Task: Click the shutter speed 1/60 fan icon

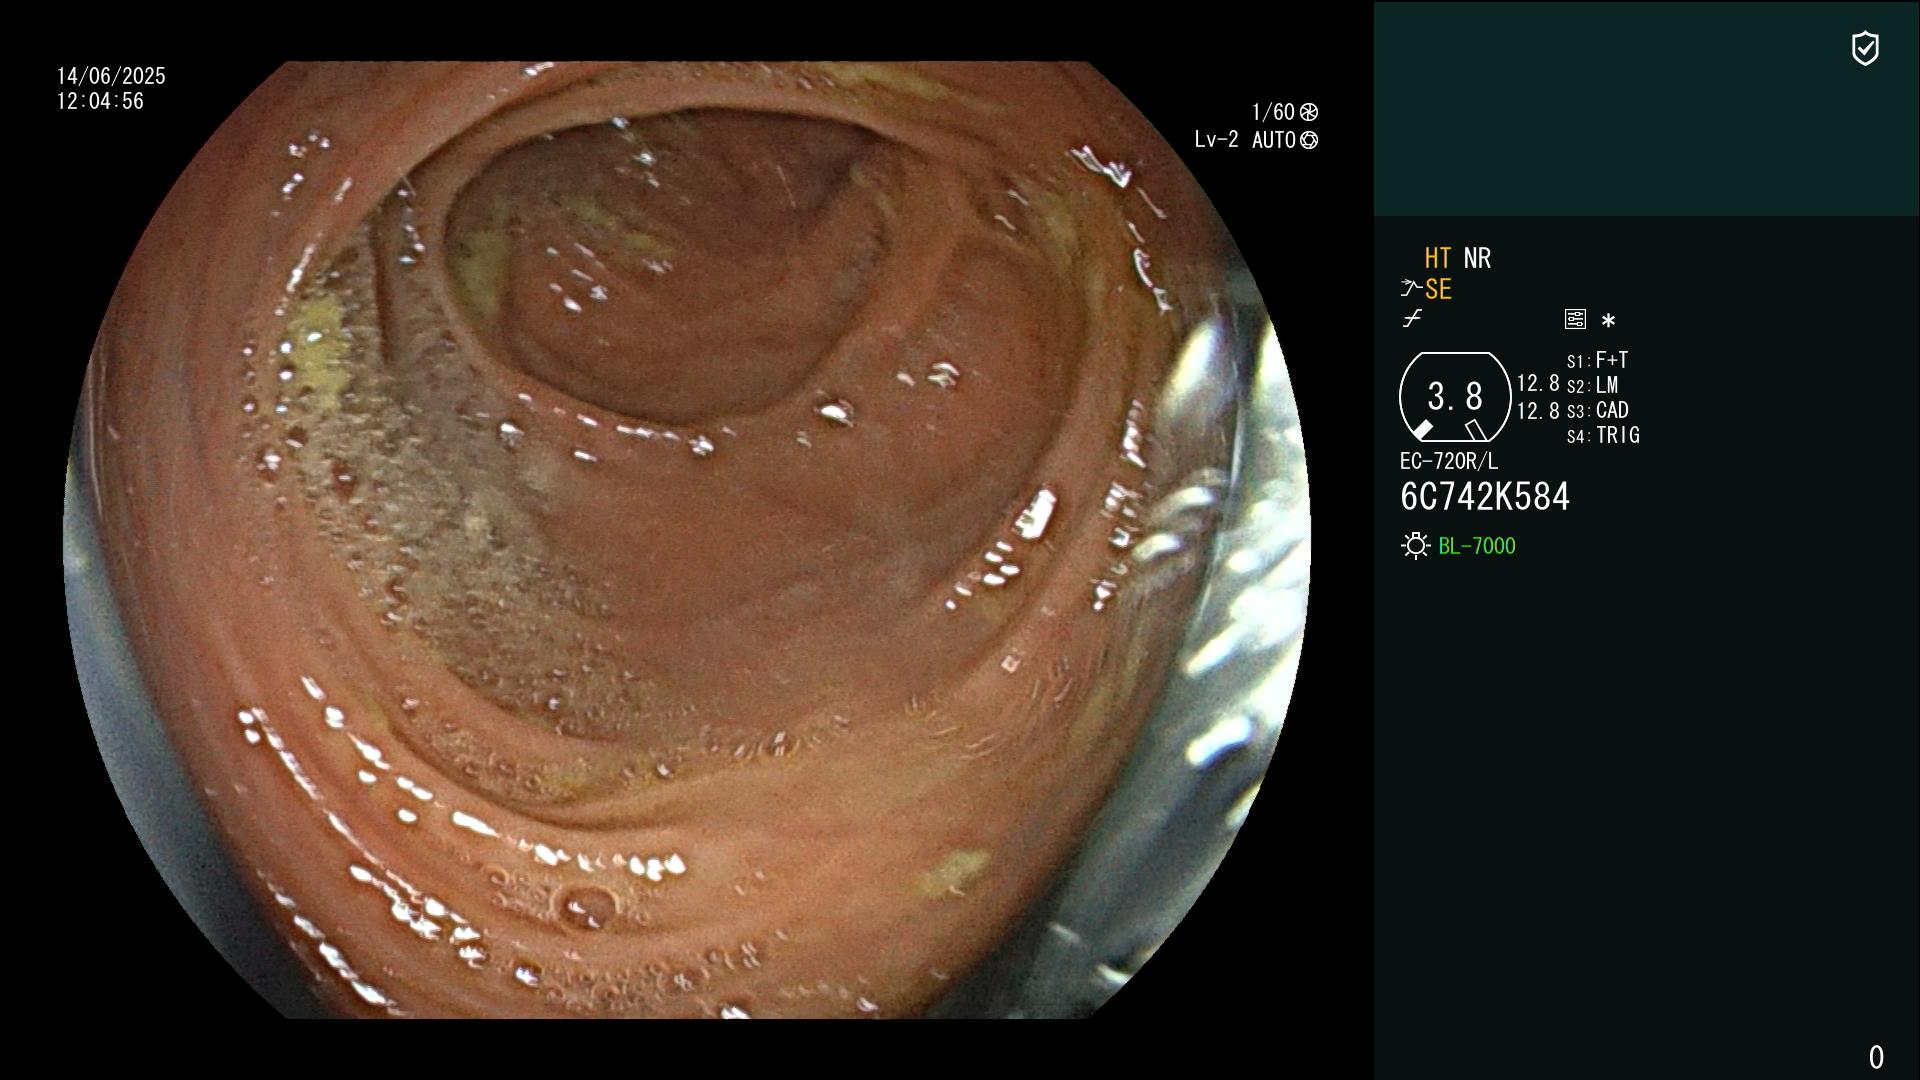Action: (x=1309, y=112)
